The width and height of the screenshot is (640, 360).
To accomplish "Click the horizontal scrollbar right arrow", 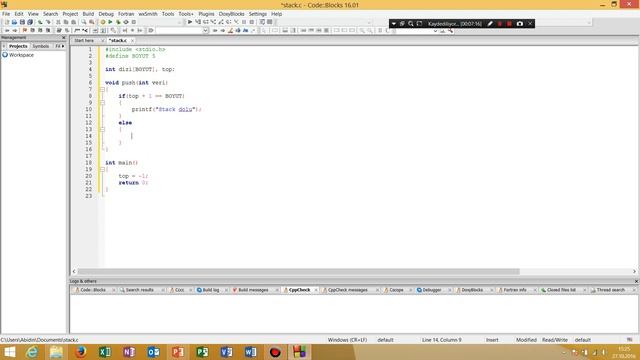I will [x=634, y=271].
